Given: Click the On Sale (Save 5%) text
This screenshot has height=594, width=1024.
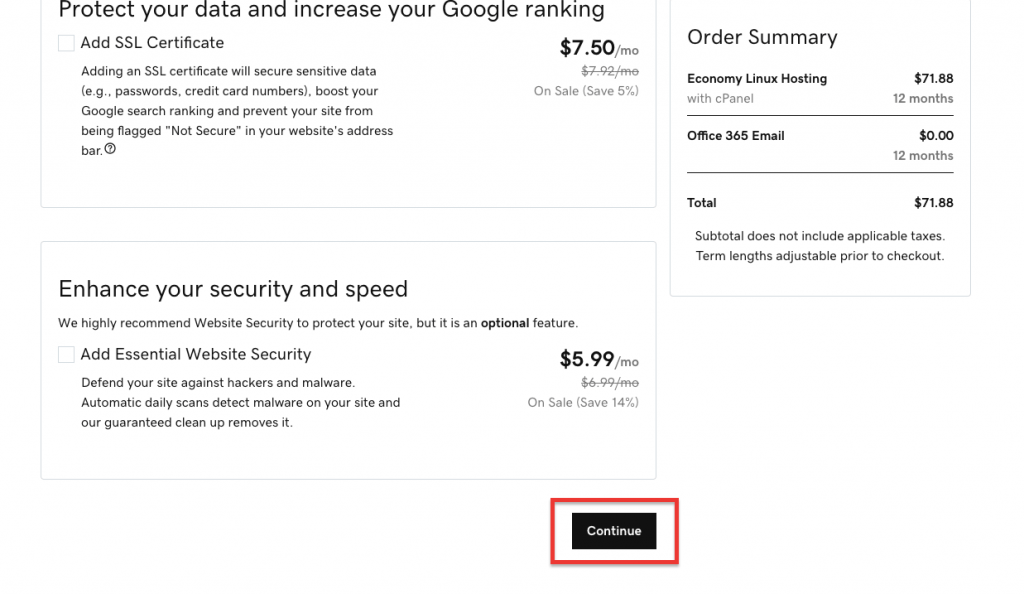Looking at the screenshot, I should [x=586, y=91].
